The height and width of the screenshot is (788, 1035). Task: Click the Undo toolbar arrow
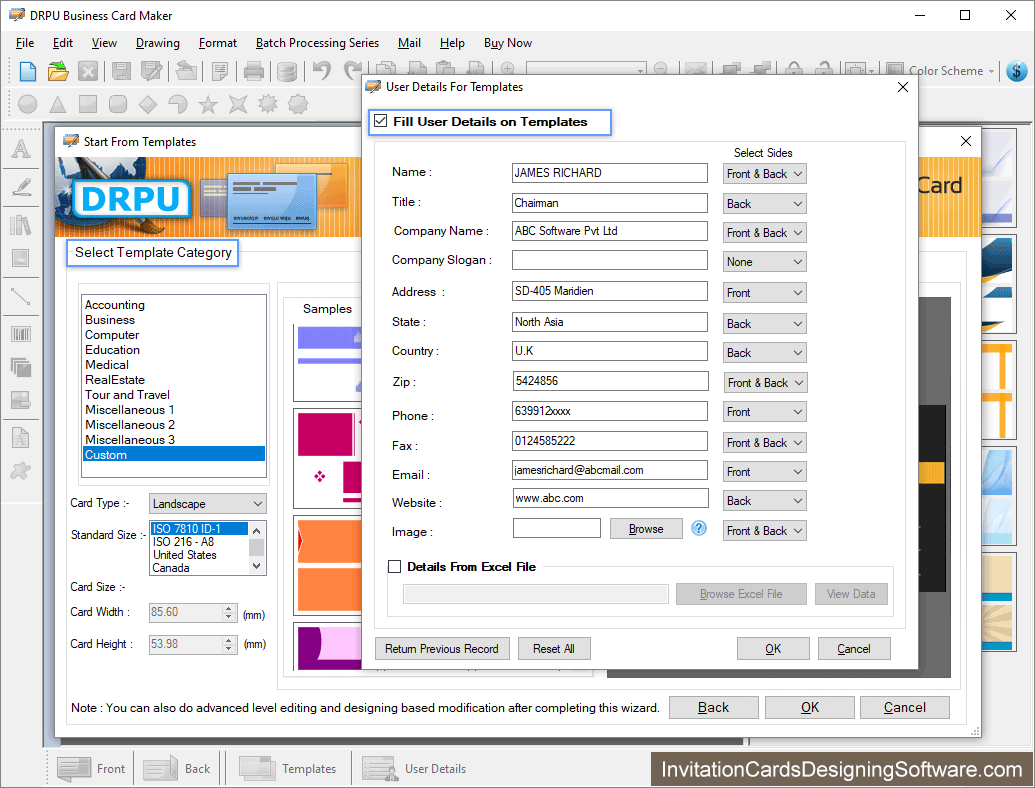321,70
